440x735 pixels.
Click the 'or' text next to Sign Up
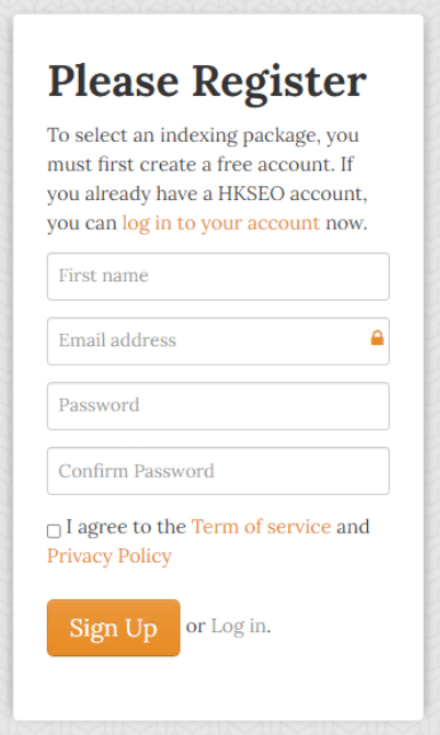coord(195,627)
